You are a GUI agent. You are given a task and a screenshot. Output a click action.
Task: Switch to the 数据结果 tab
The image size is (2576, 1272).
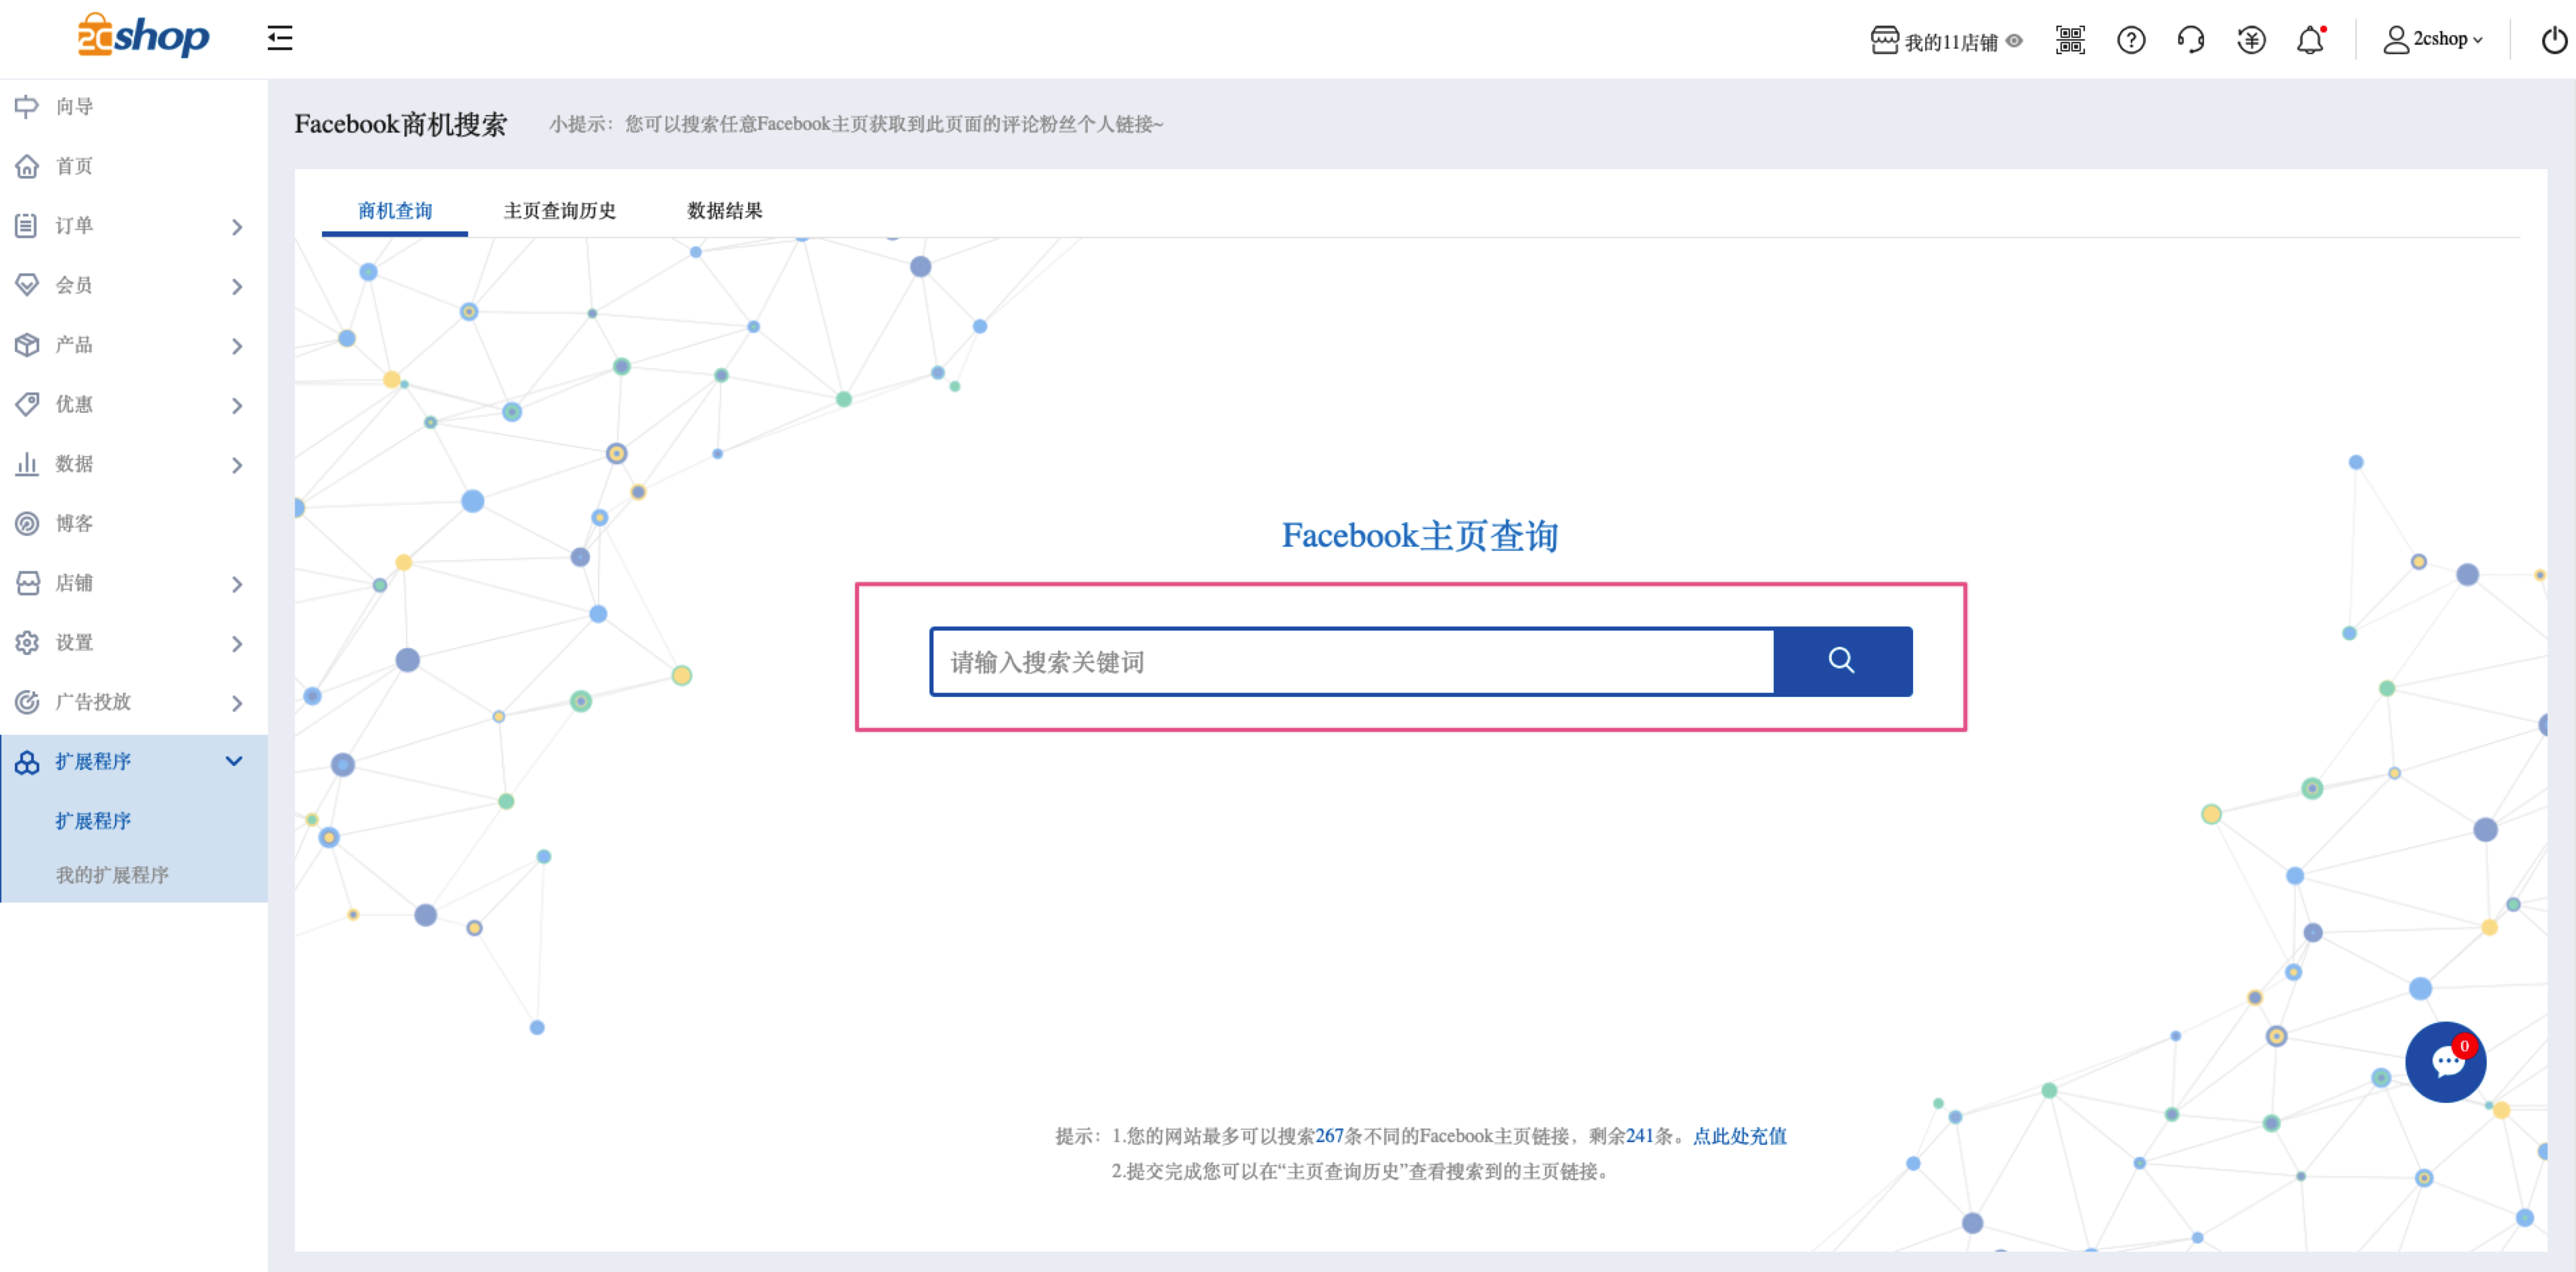[x=725, y=211]
